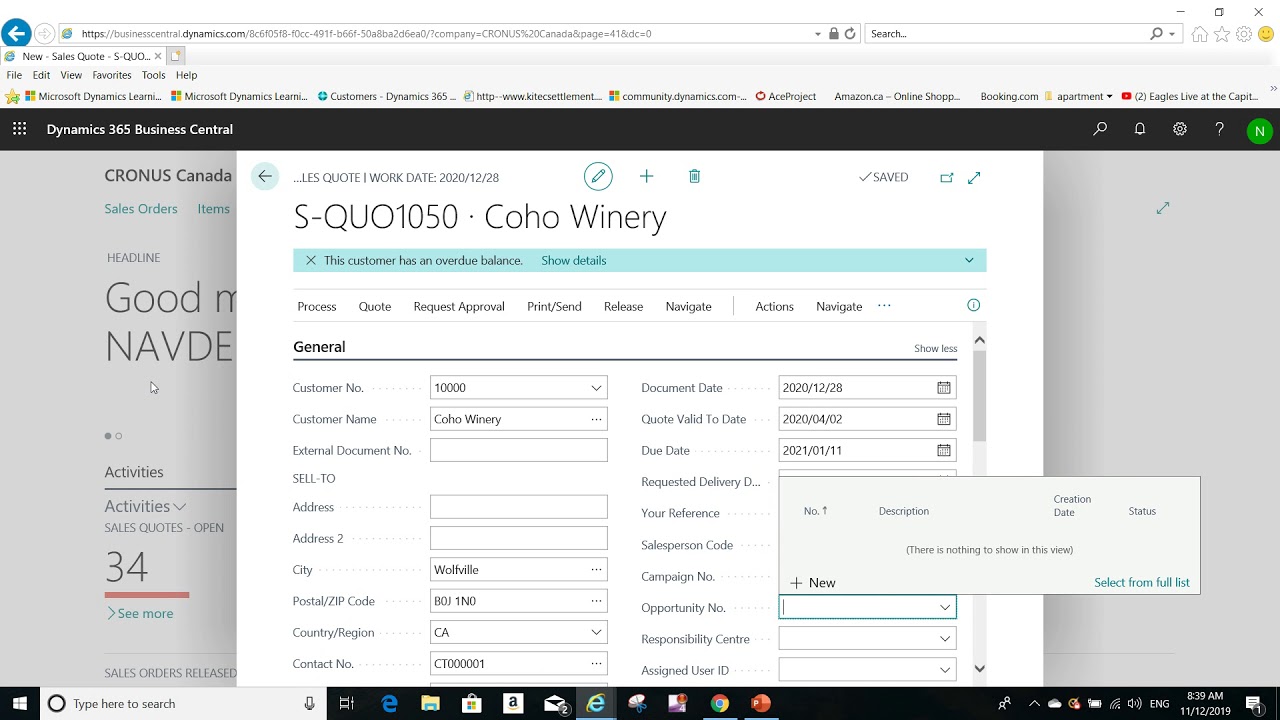Click the delete trash can icon
This screenshot has width=1280, height=720.
694,177
